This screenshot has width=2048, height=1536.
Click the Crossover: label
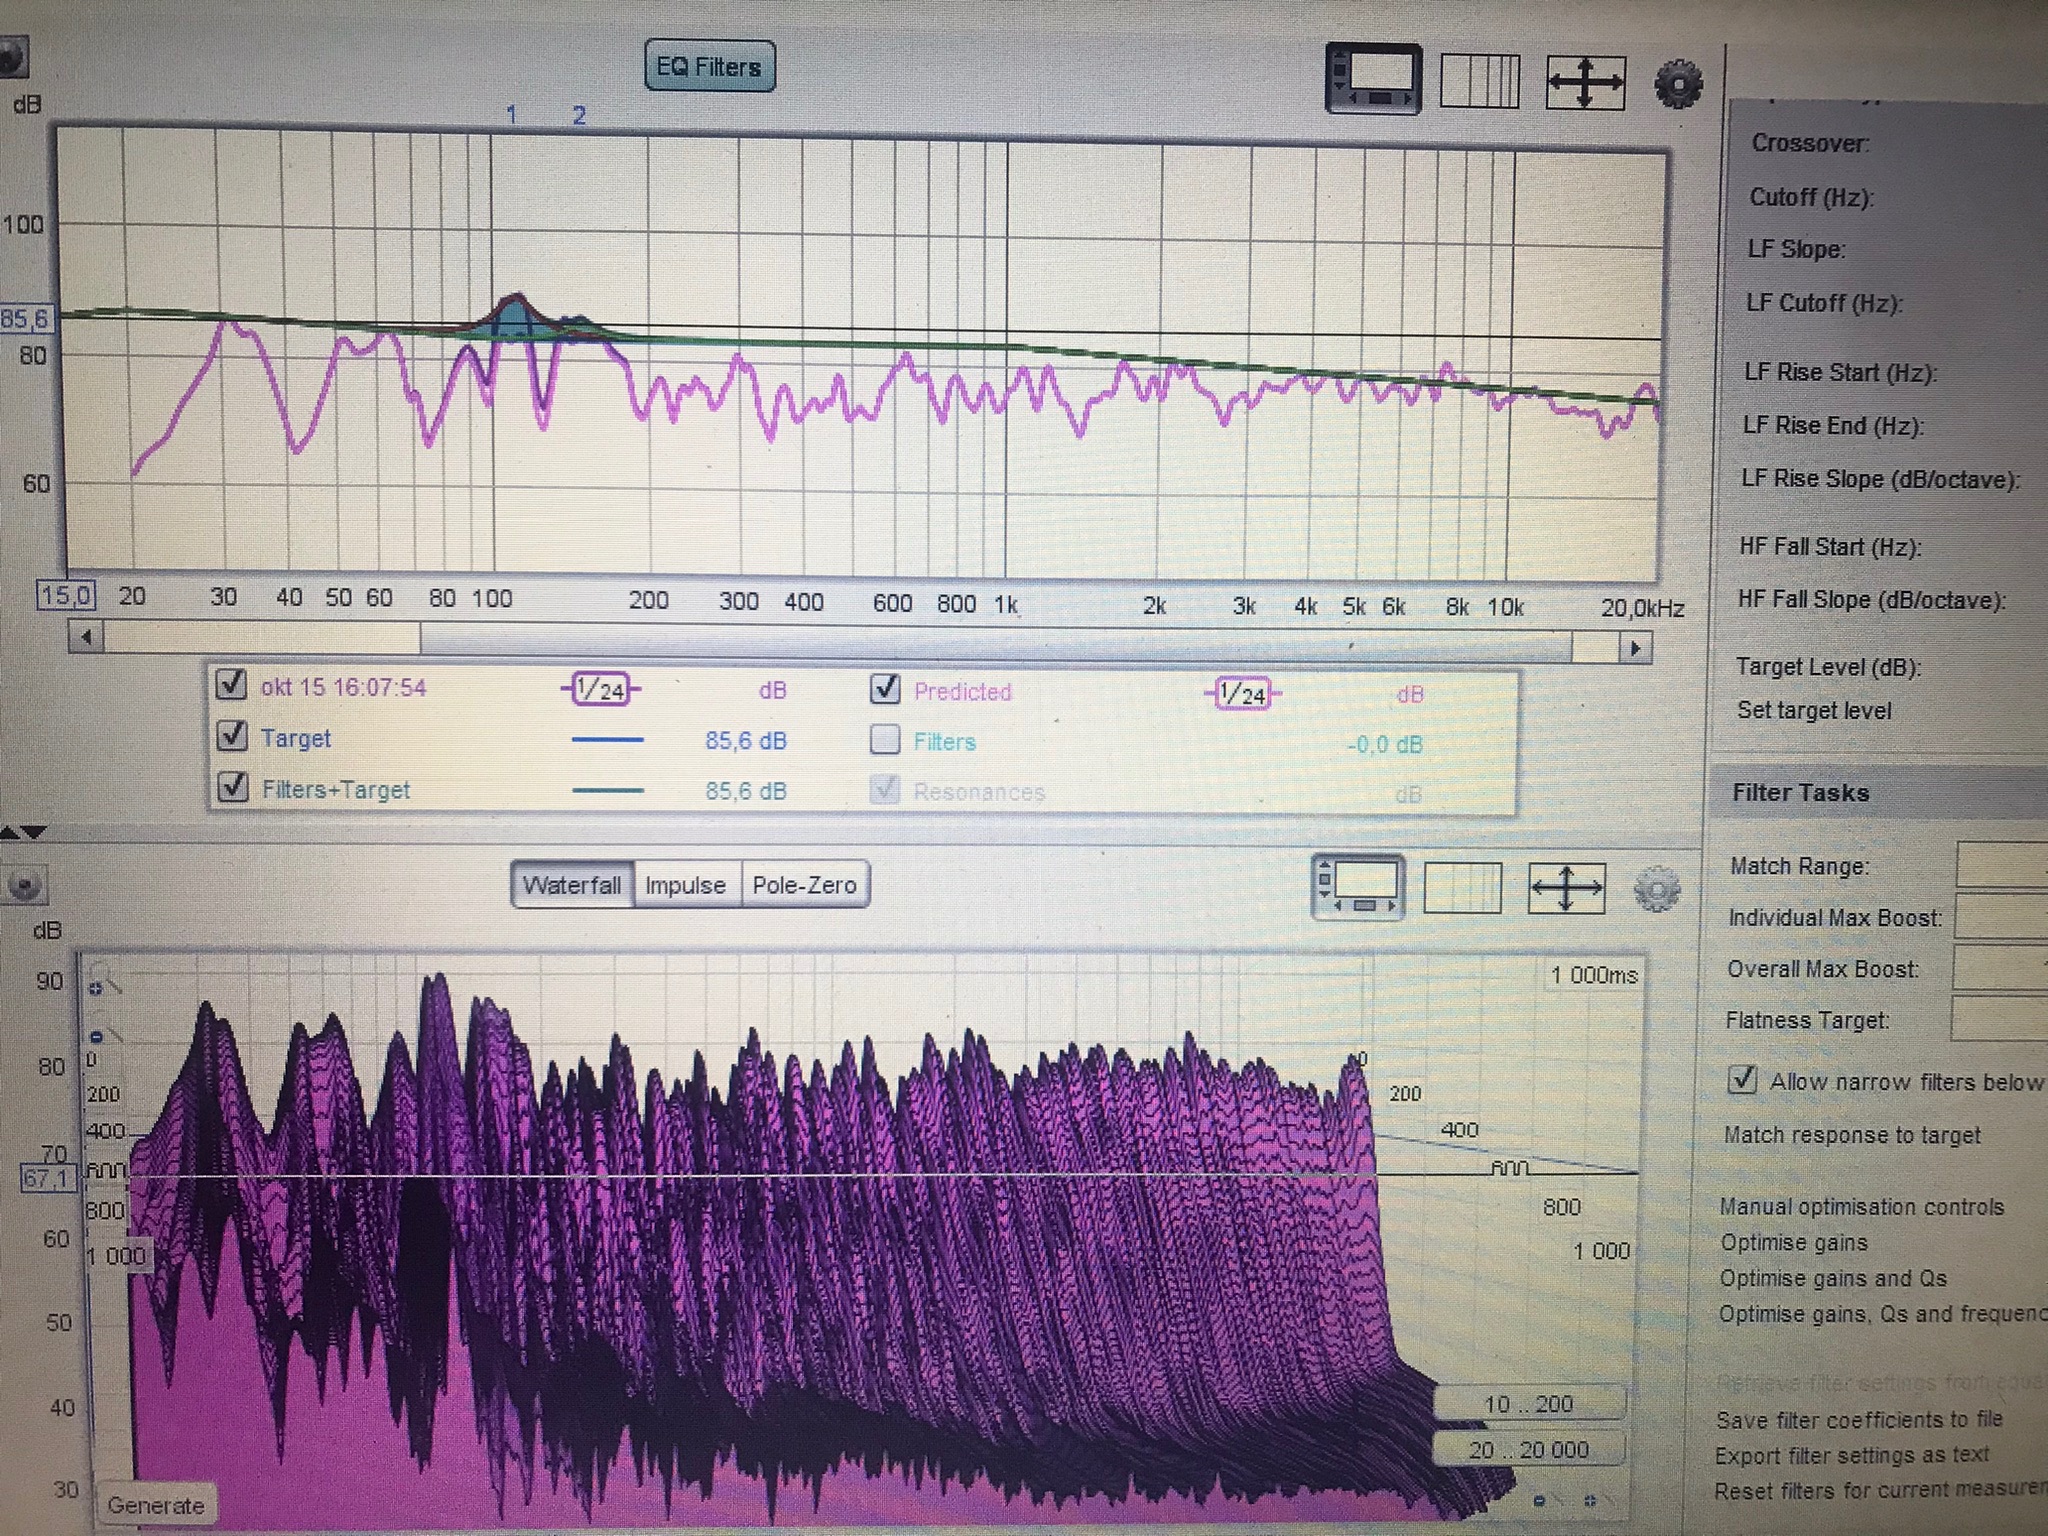click(1809, 143)
